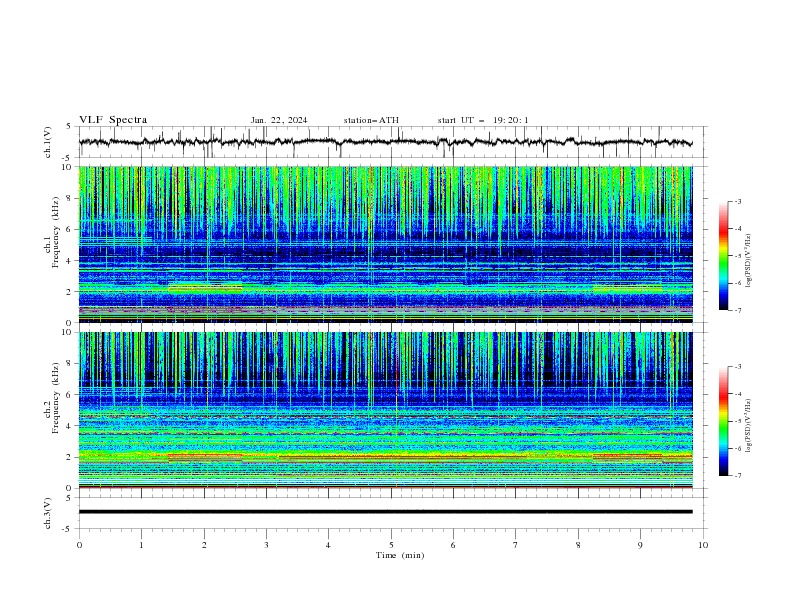Click the time axis tick label "10"
The image size is (792, 612).
point(703,545)
